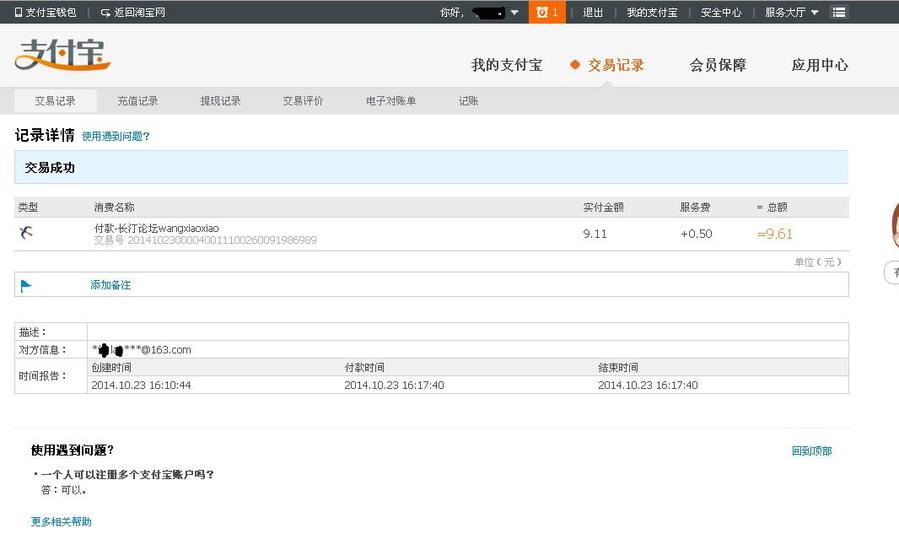Screen dimensions: 899x534
Task: Switch to the 电子对账单 tab
Action: (x=390, y=101)
